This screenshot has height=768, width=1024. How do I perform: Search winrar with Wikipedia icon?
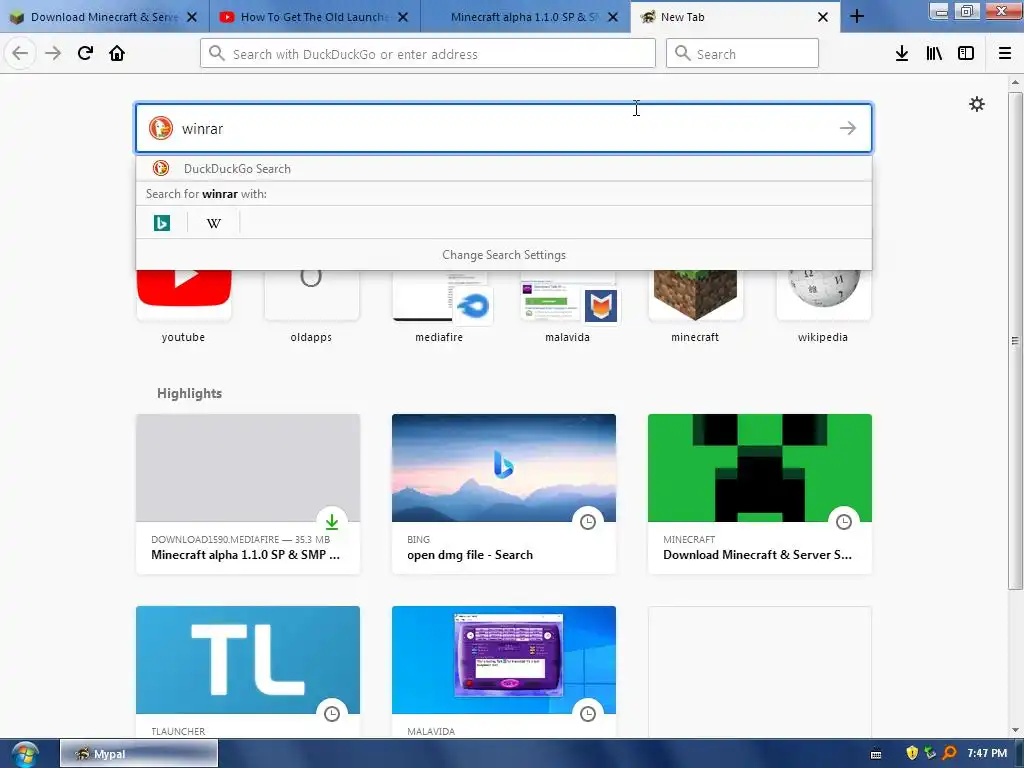(214, 223)
